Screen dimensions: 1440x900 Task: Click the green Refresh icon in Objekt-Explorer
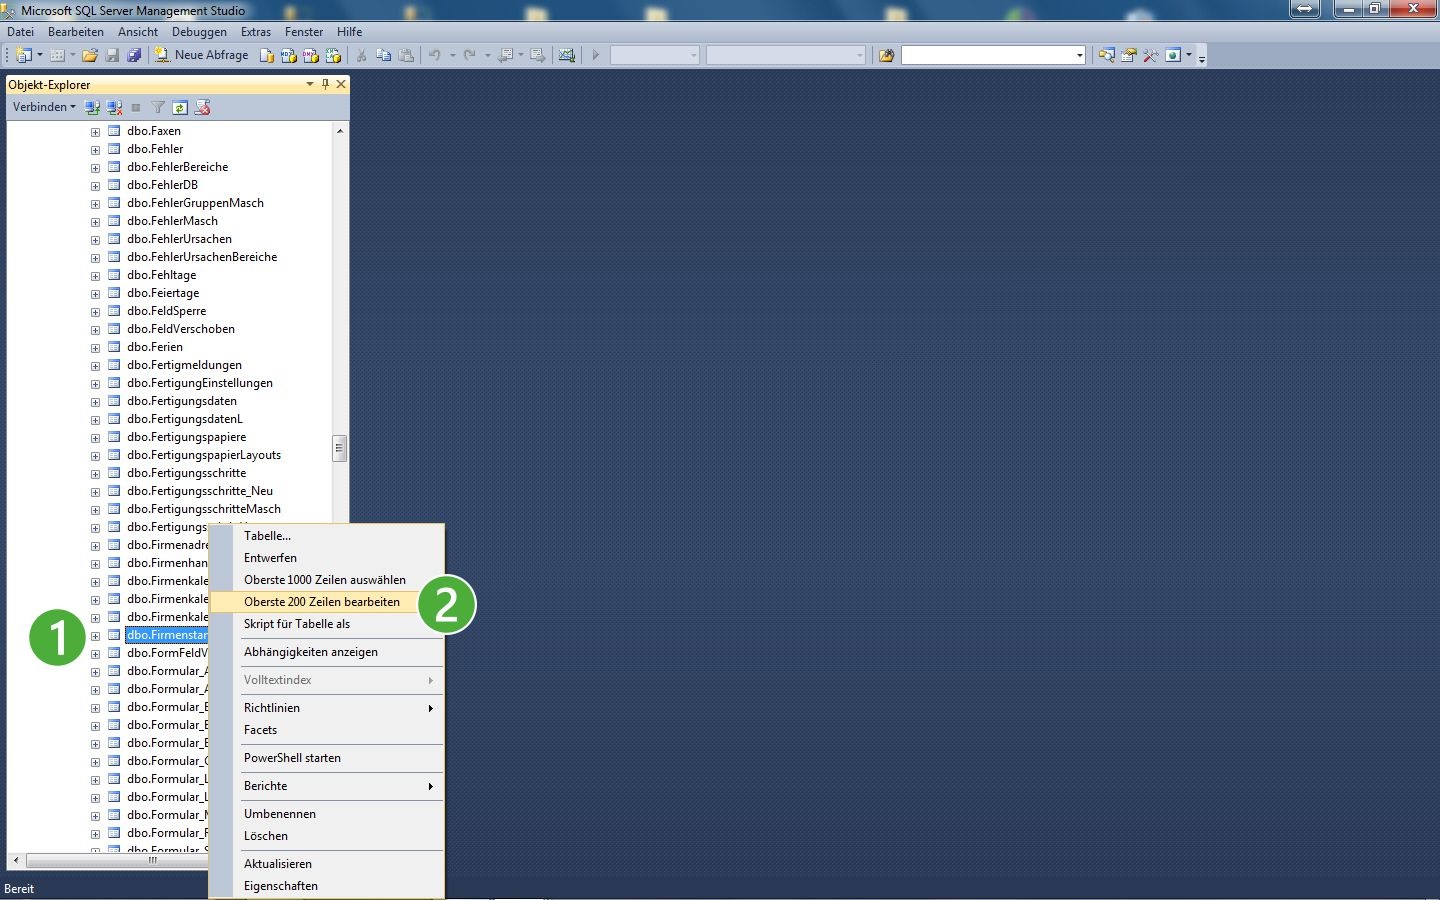click(180, 107)
